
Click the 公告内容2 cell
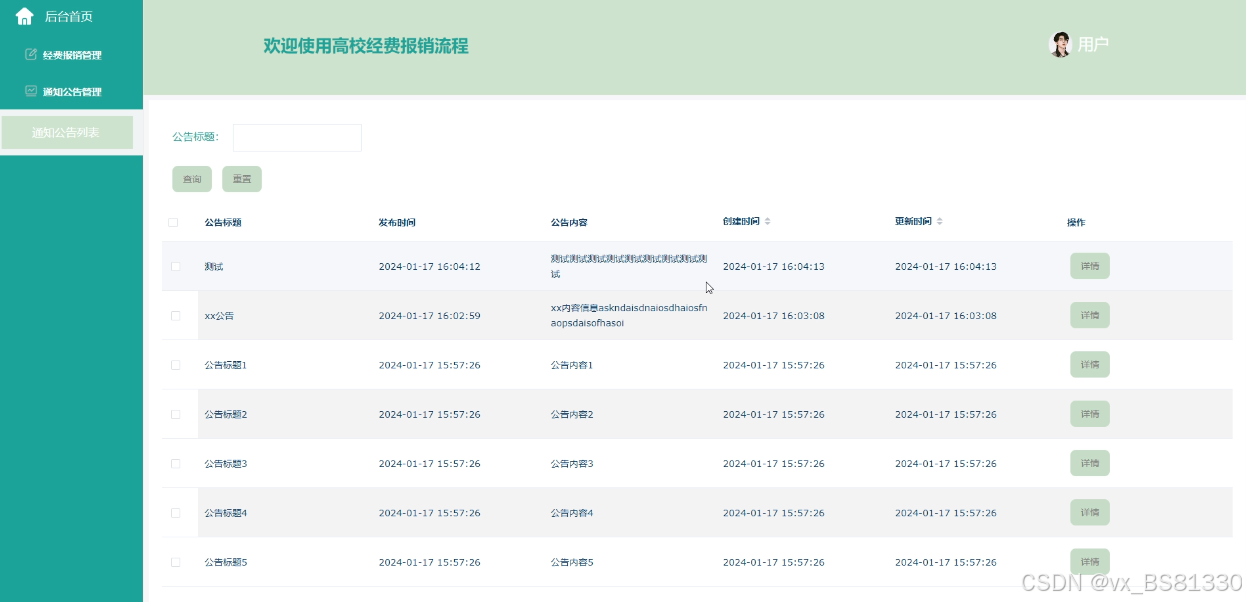[572, 415]
